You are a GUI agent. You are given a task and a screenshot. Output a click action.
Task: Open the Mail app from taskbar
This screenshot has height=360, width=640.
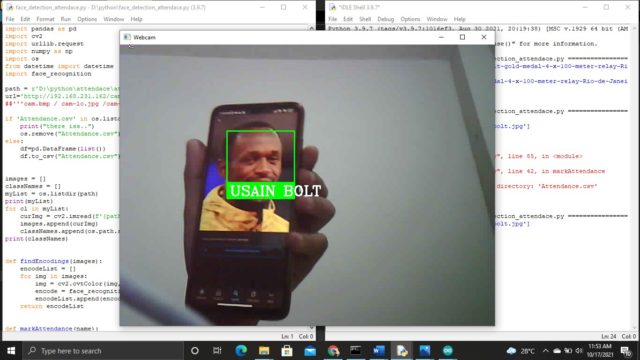310,351
